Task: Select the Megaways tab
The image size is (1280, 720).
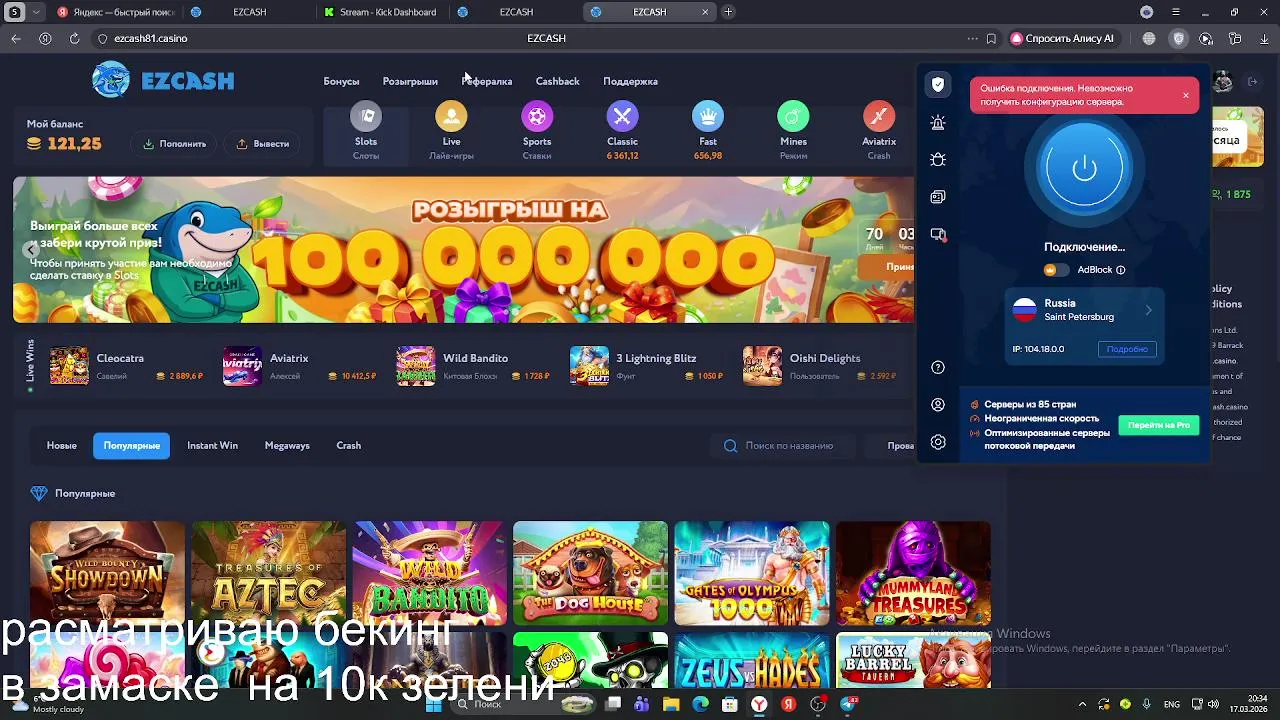Action: coord(287,446)
